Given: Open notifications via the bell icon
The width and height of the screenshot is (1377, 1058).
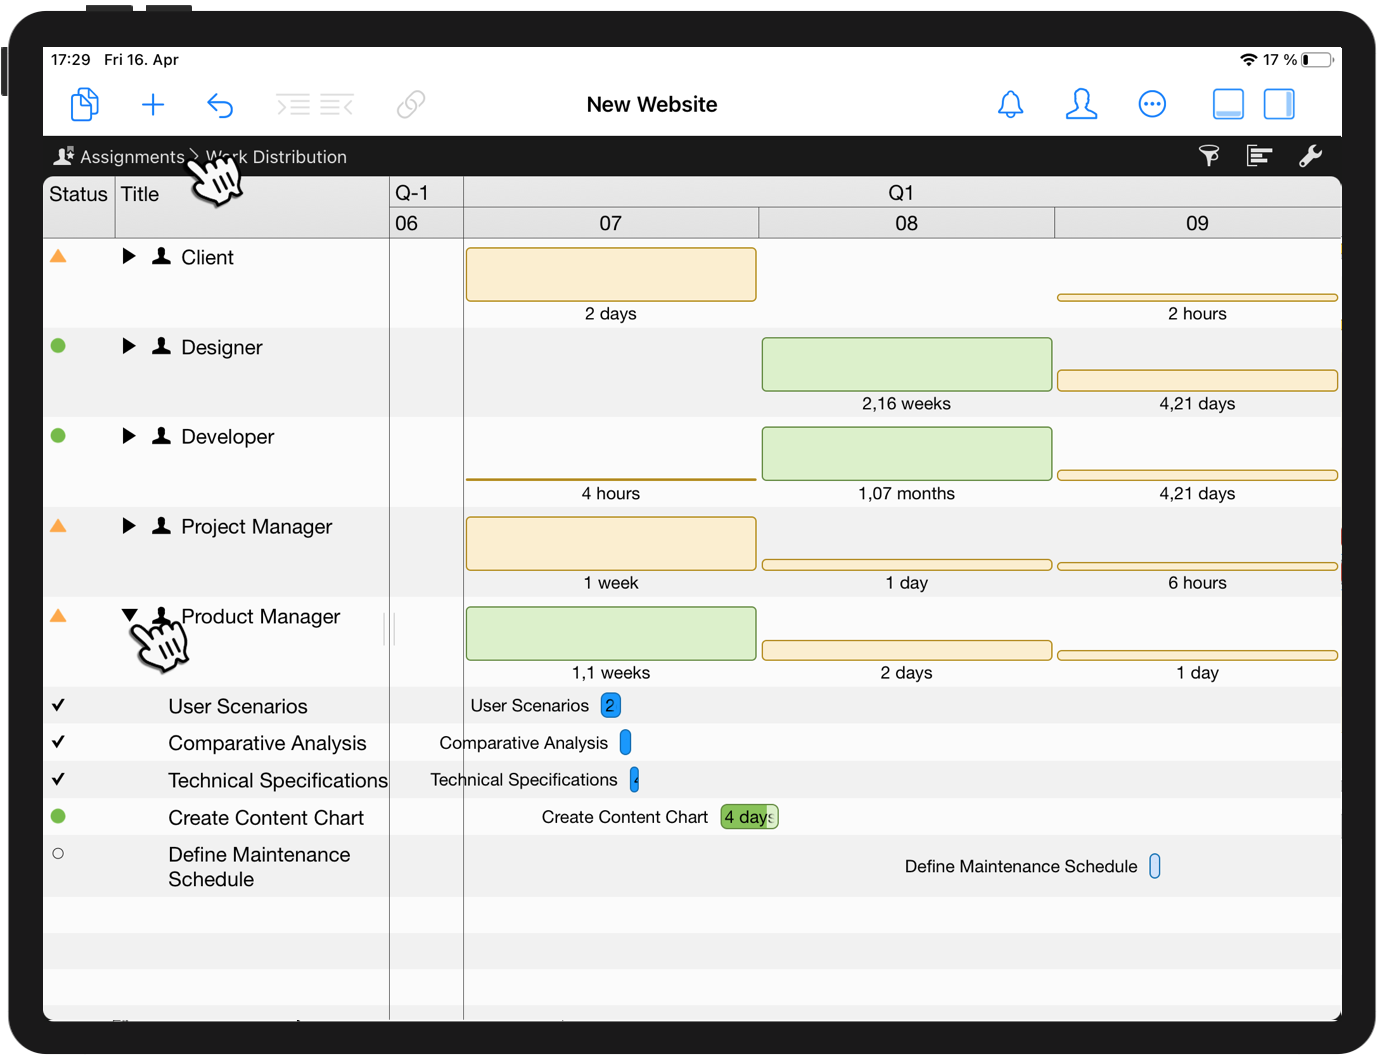Looking at the screenshot, I should (1010, 104).
